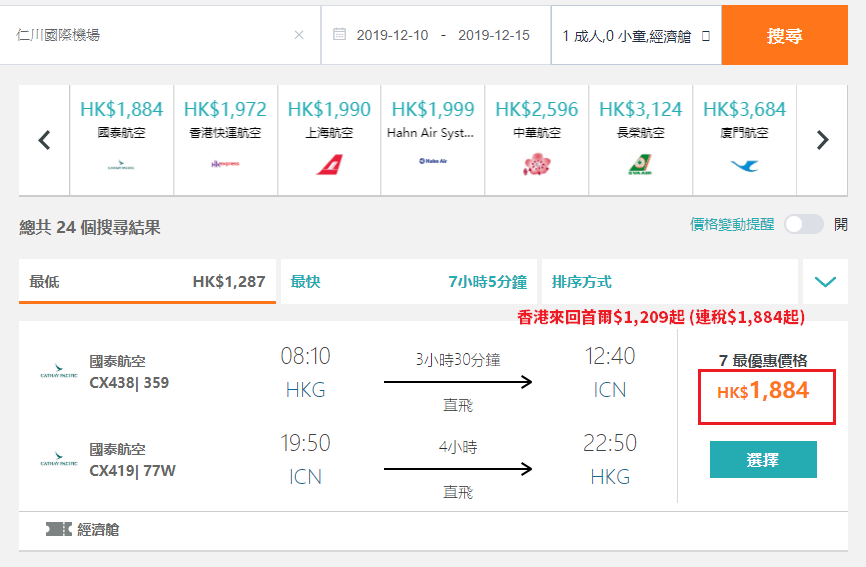The height and width of the screenshot is (567, 866).
Task: Click the Cathay logo beside CX438
Action: (x=59, y=370)
